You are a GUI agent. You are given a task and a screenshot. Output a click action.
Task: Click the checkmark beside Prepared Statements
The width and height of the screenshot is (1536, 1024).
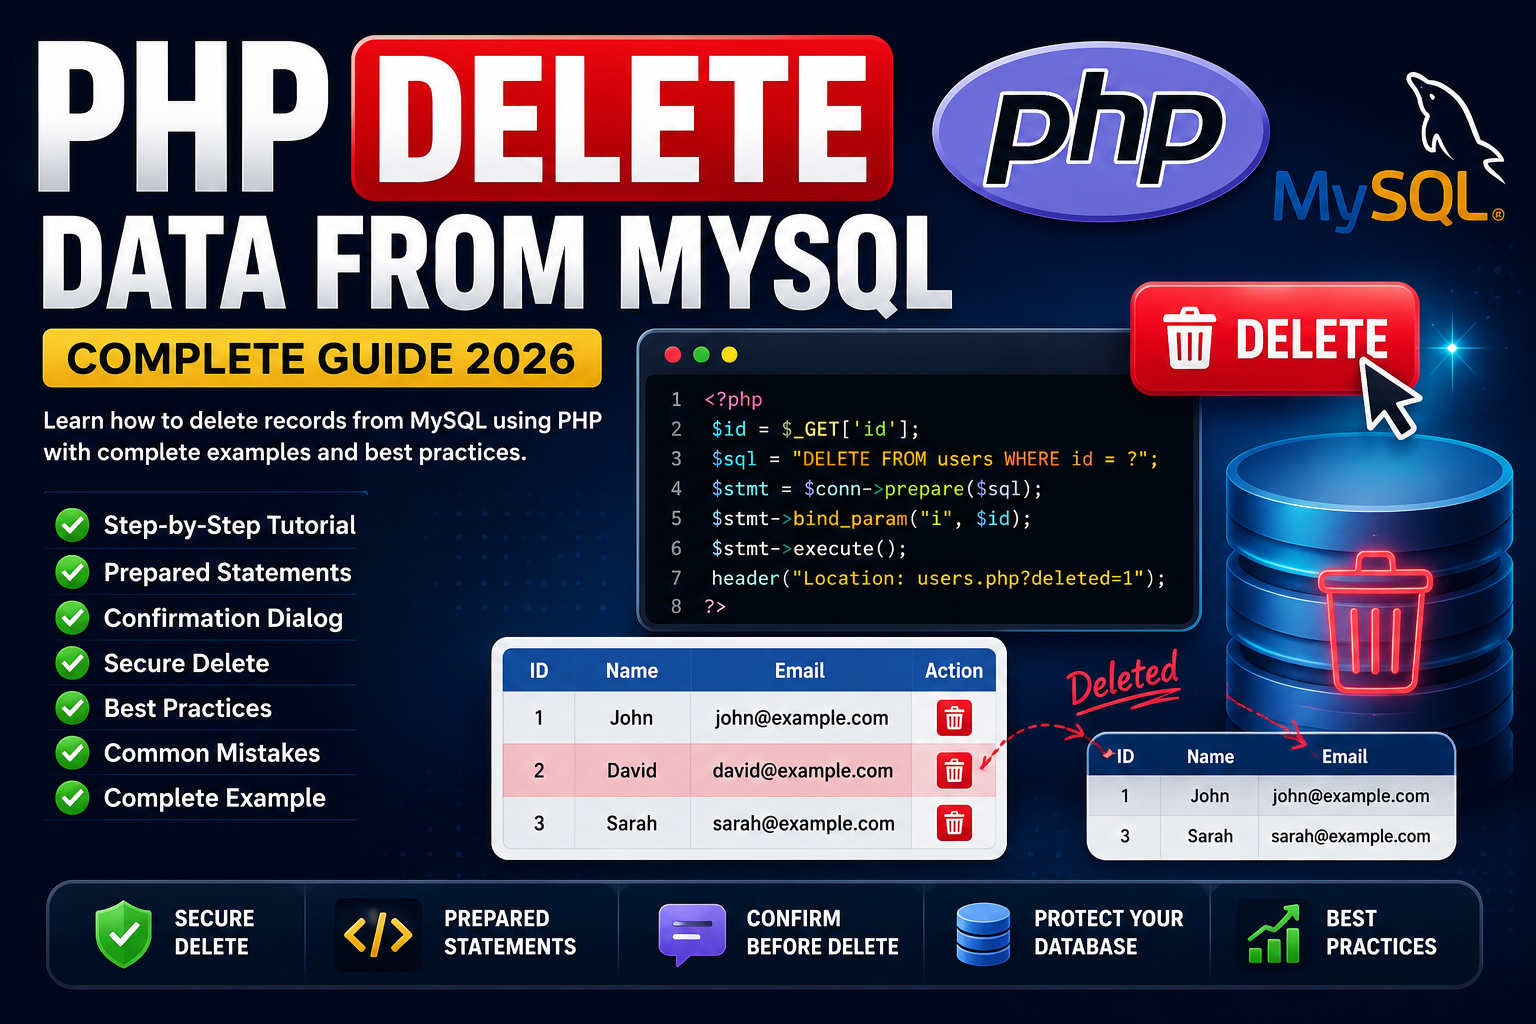pos(72,572)
